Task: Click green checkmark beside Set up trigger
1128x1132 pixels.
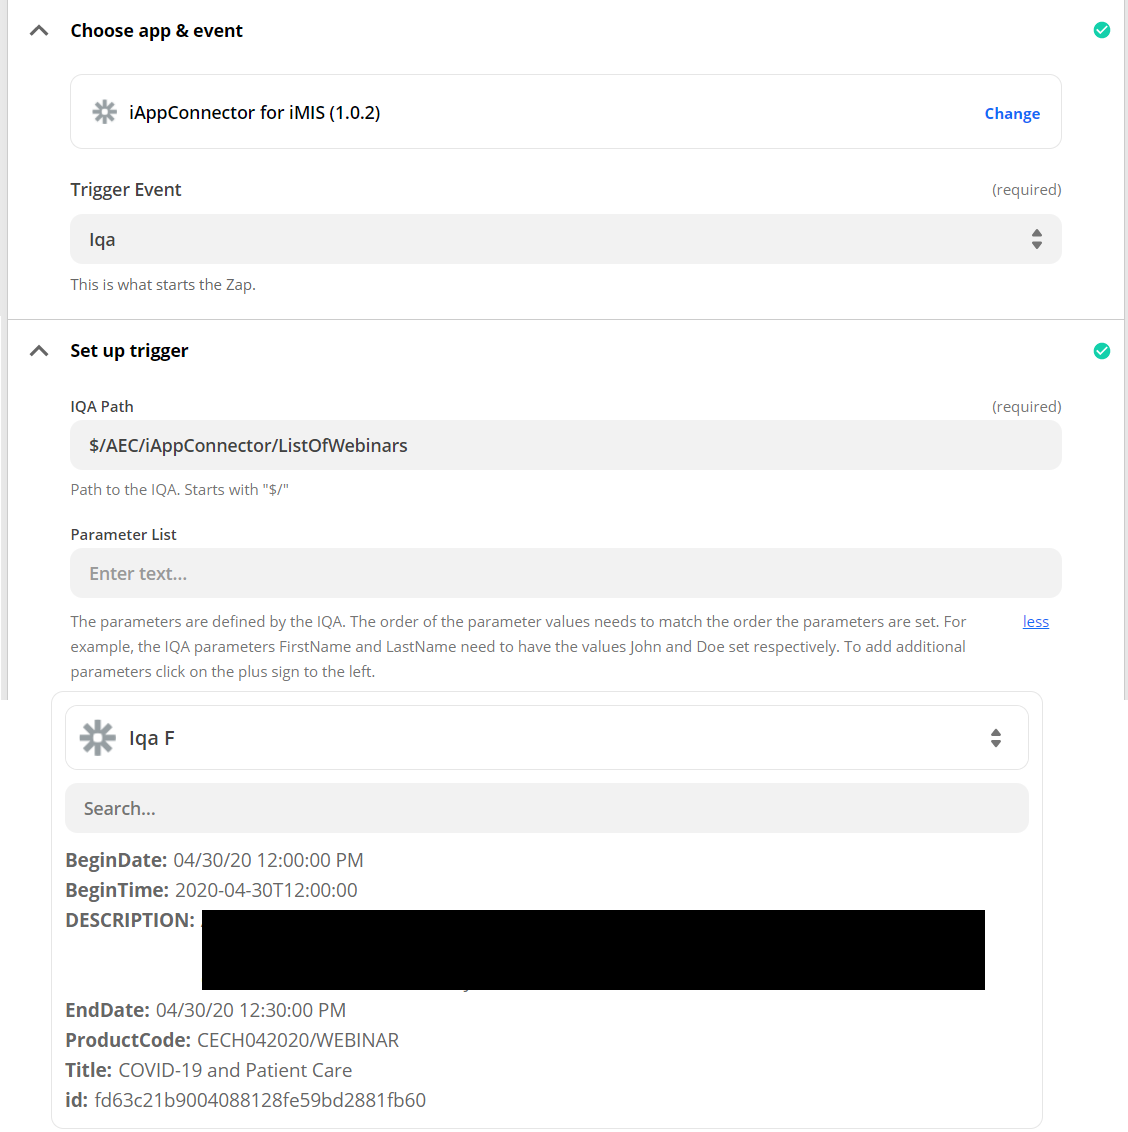Action: 1101,351
